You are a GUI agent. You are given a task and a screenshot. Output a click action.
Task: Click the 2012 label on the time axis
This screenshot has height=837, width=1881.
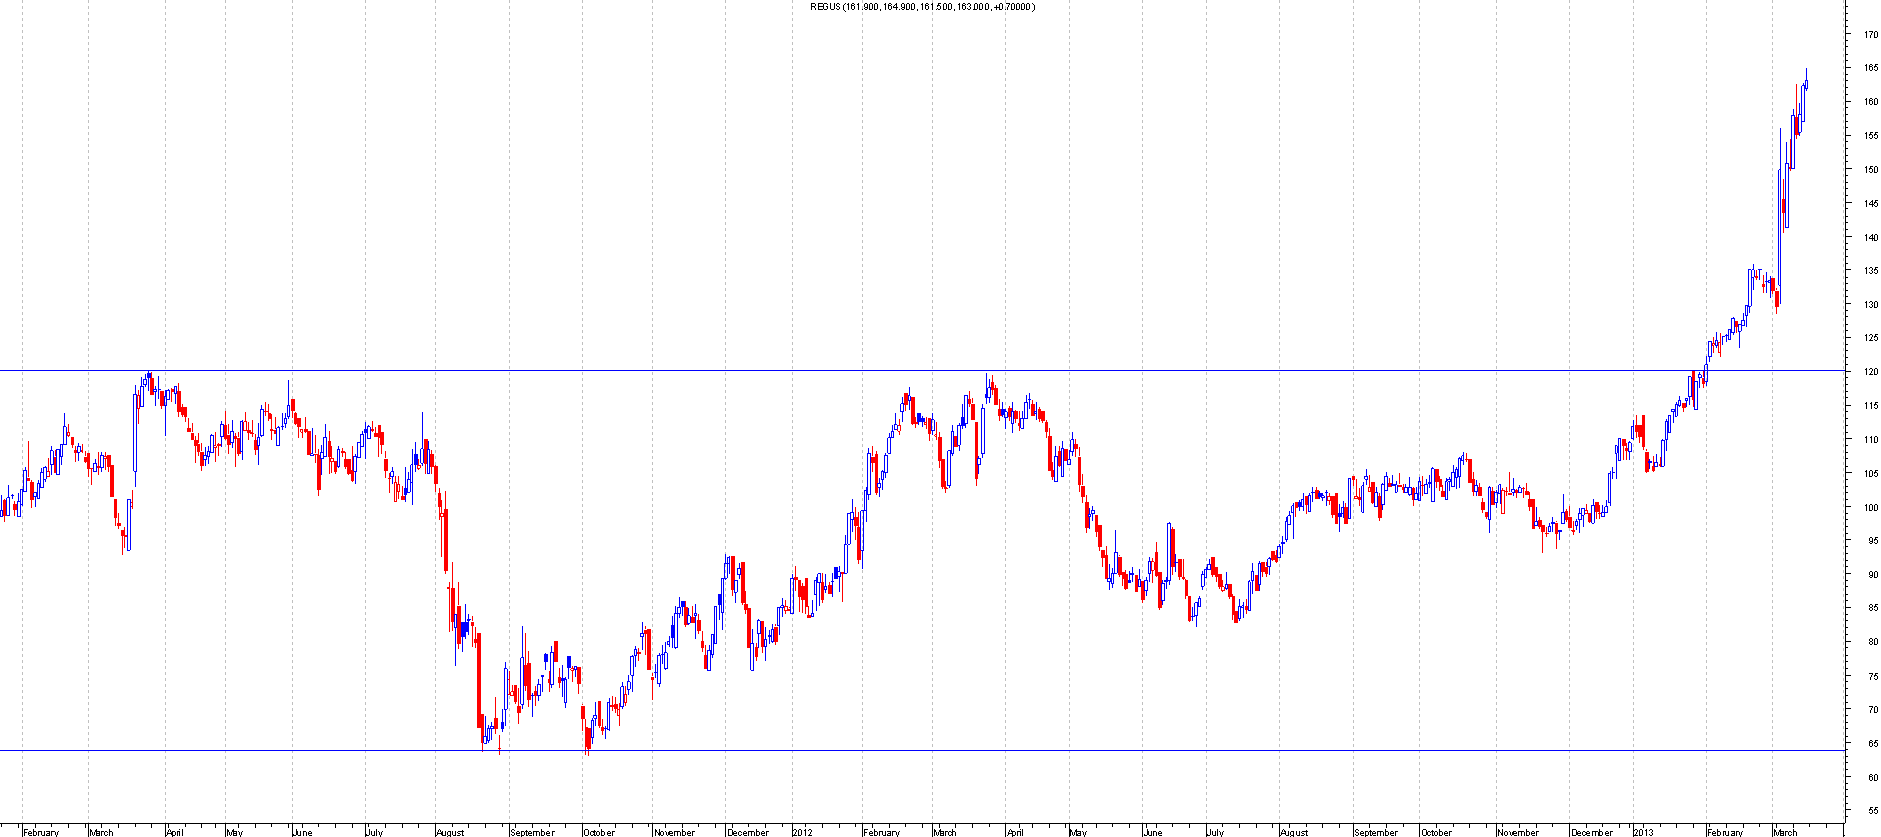click(x=803, y=832)
